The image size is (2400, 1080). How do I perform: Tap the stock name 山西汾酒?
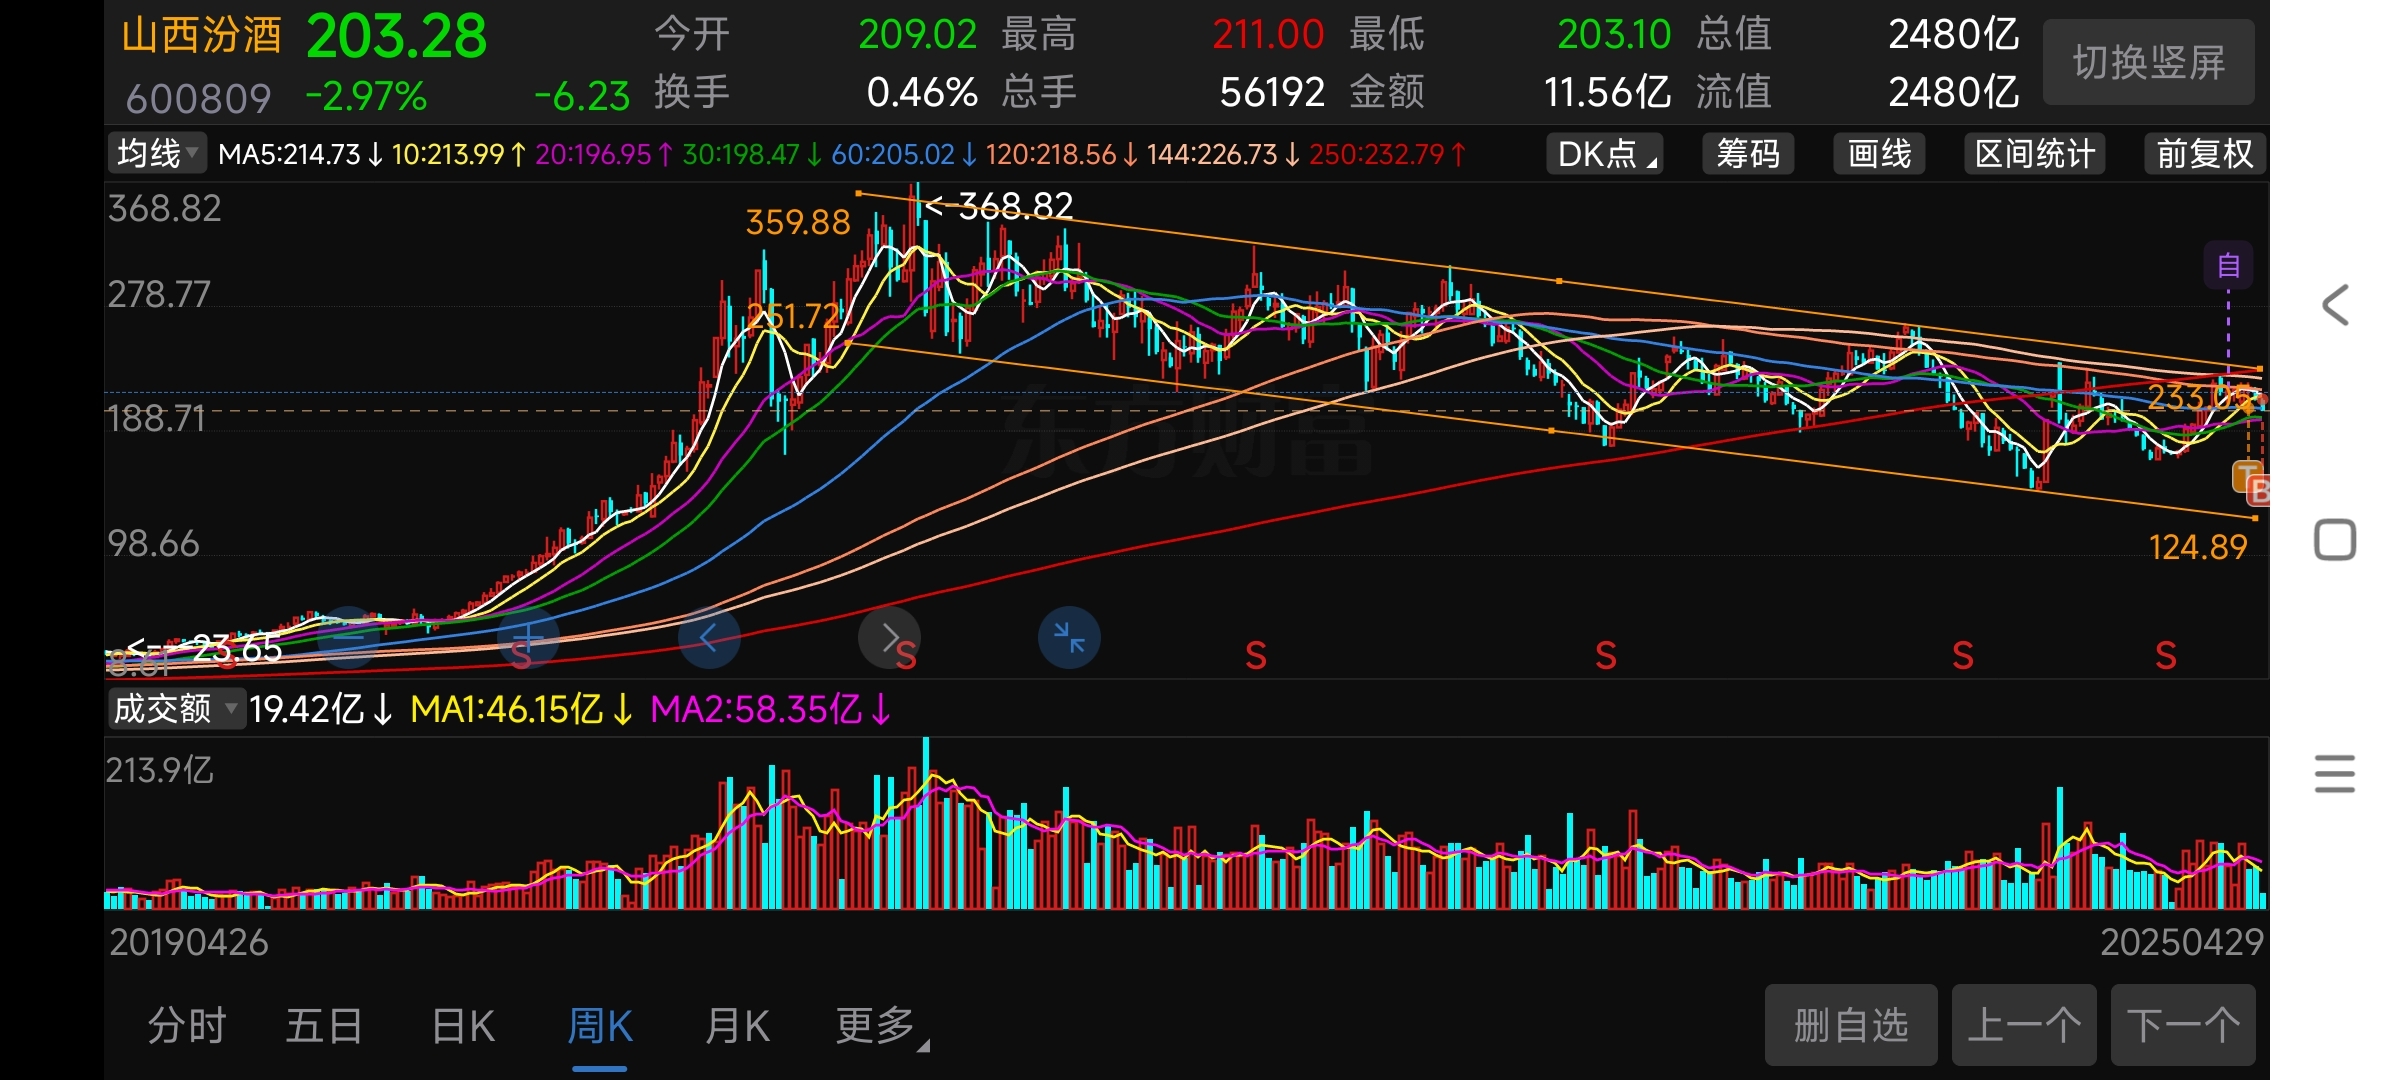click(201, 35)
